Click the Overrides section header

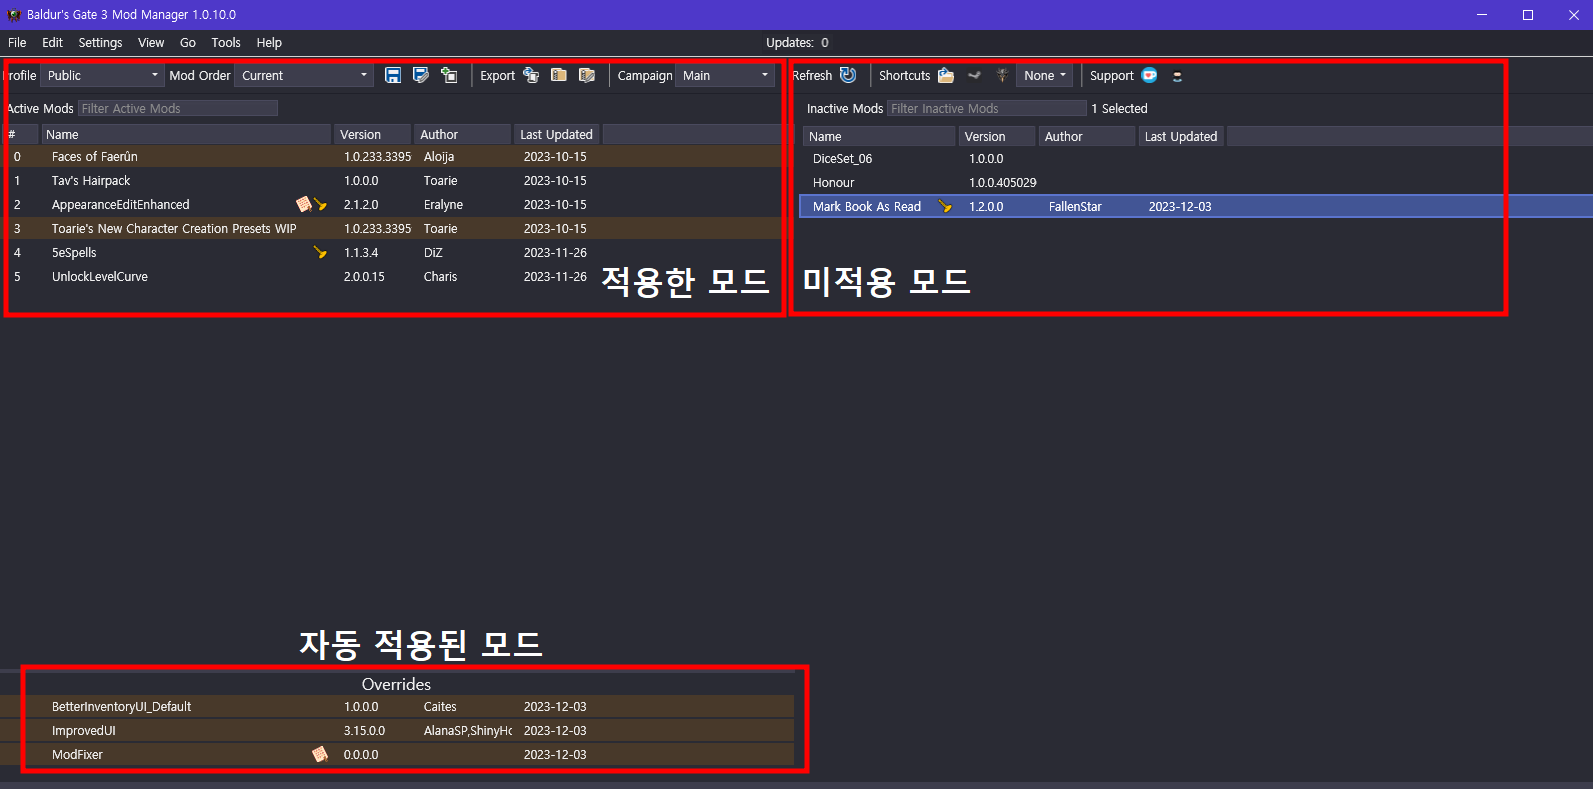point(396,684)
